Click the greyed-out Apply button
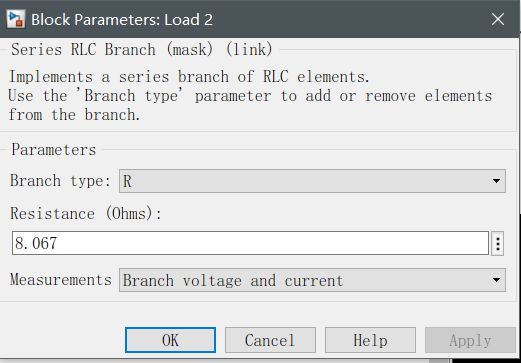This screenshot has height=363, width=521. pos(470,340)
